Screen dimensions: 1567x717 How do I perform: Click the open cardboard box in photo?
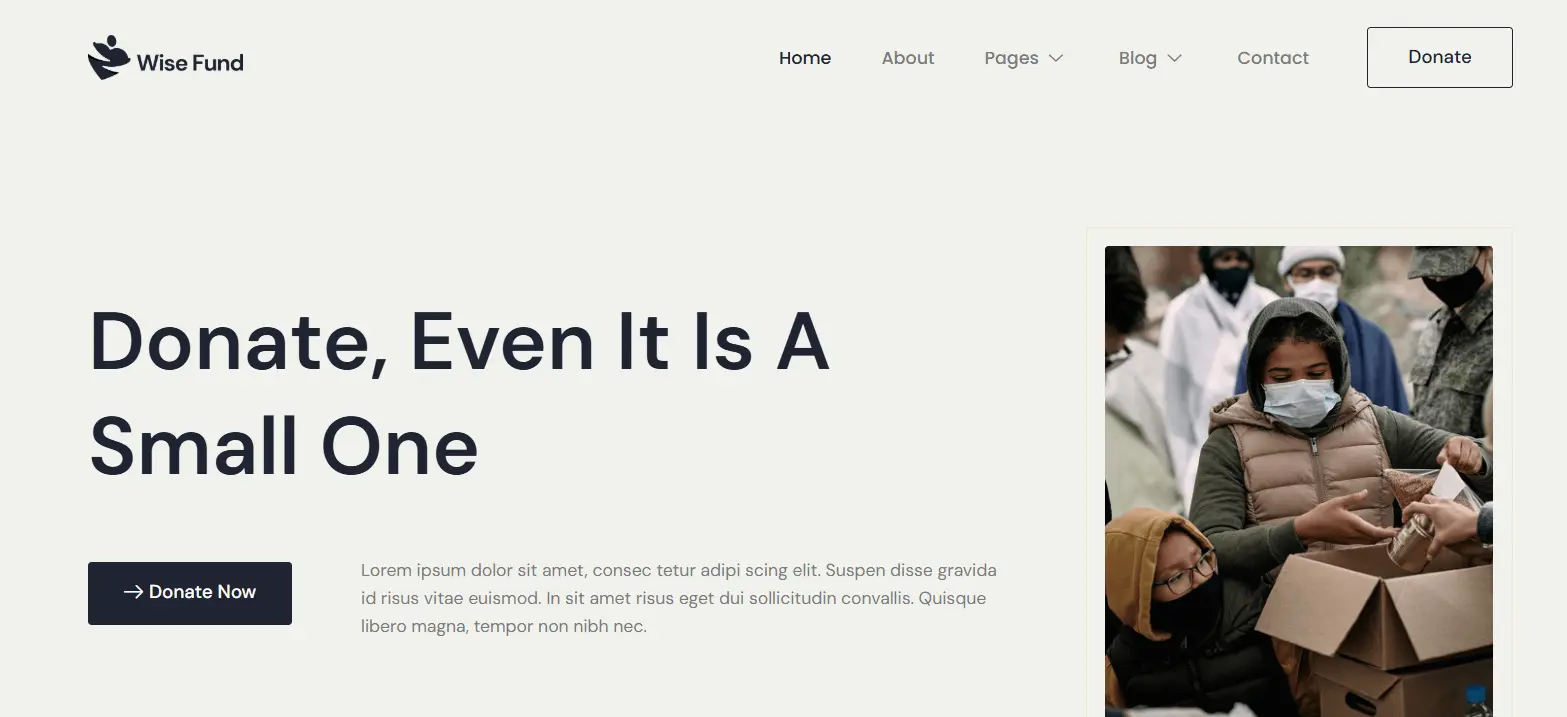tap(1375, 625)
